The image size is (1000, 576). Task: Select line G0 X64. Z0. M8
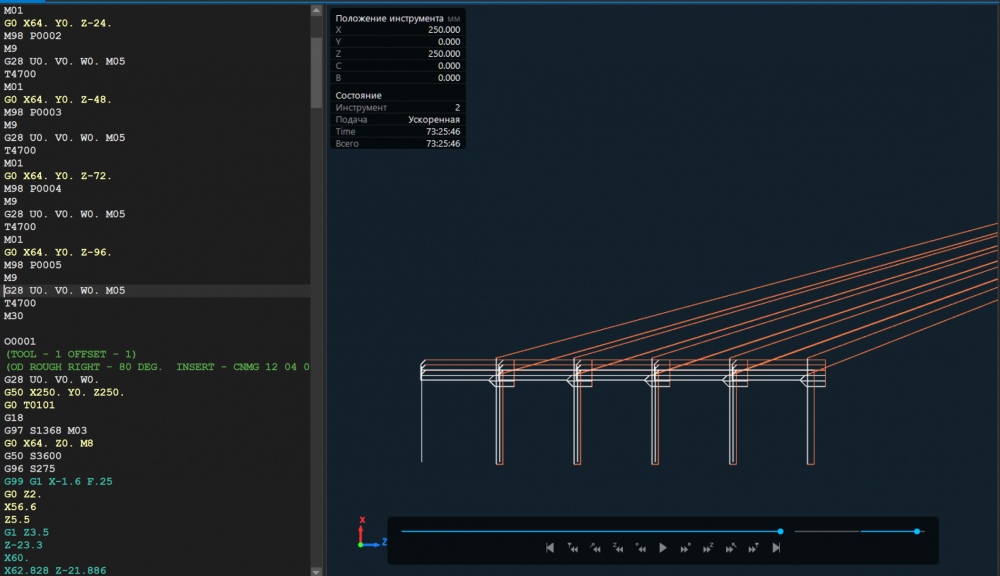pos(49,443)
